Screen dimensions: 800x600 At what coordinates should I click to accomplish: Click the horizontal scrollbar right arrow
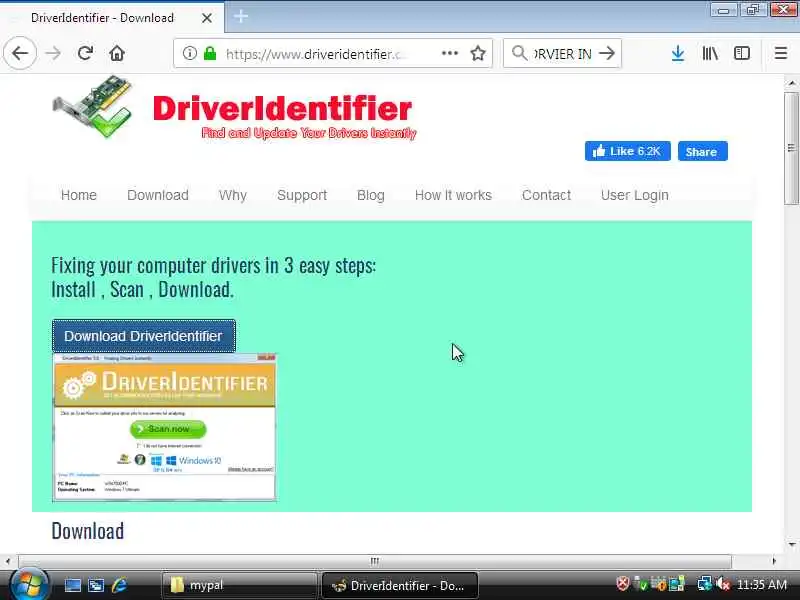tap(774, 561)
